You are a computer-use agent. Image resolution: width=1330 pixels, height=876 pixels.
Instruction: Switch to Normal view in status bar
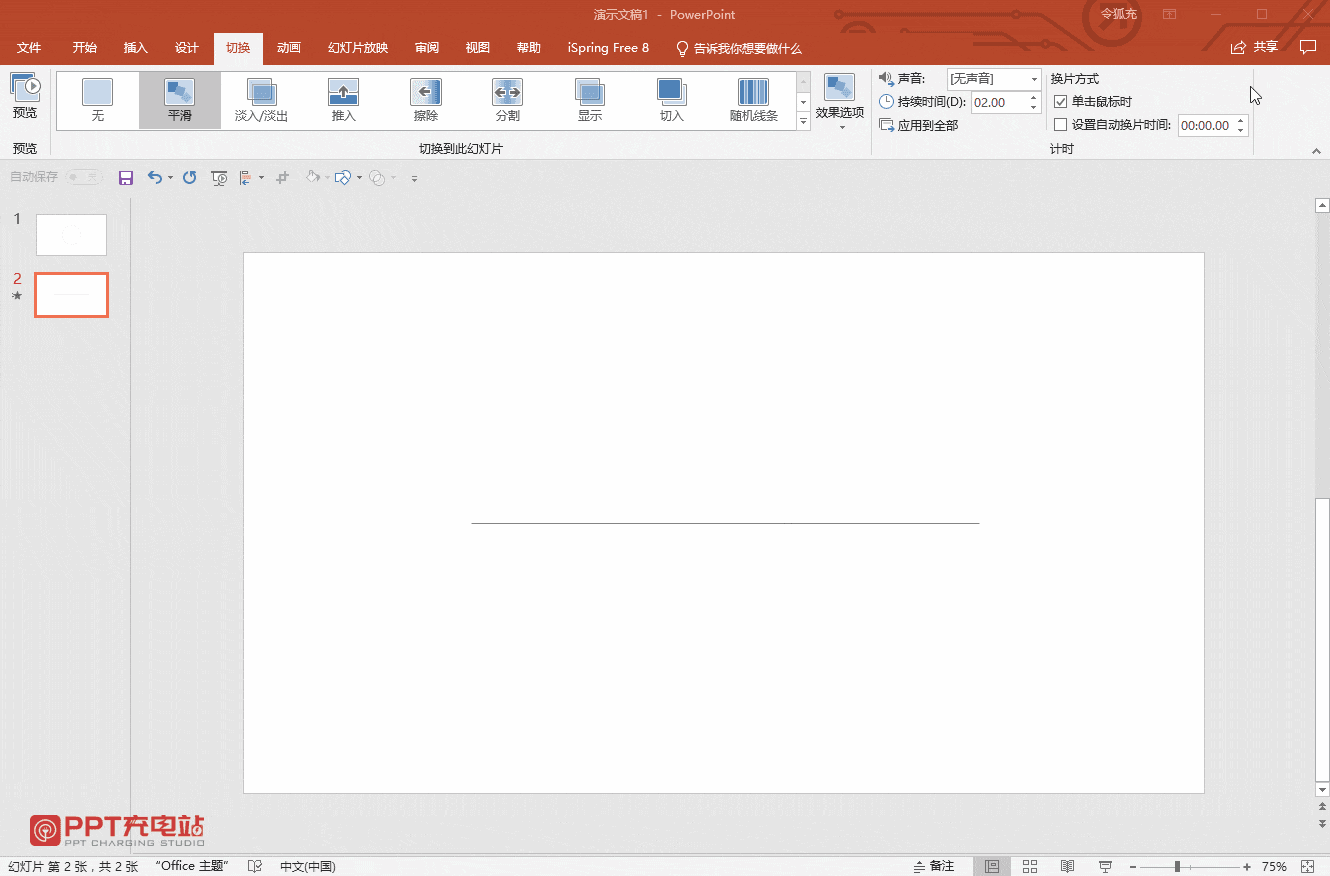tap(992, 866)
